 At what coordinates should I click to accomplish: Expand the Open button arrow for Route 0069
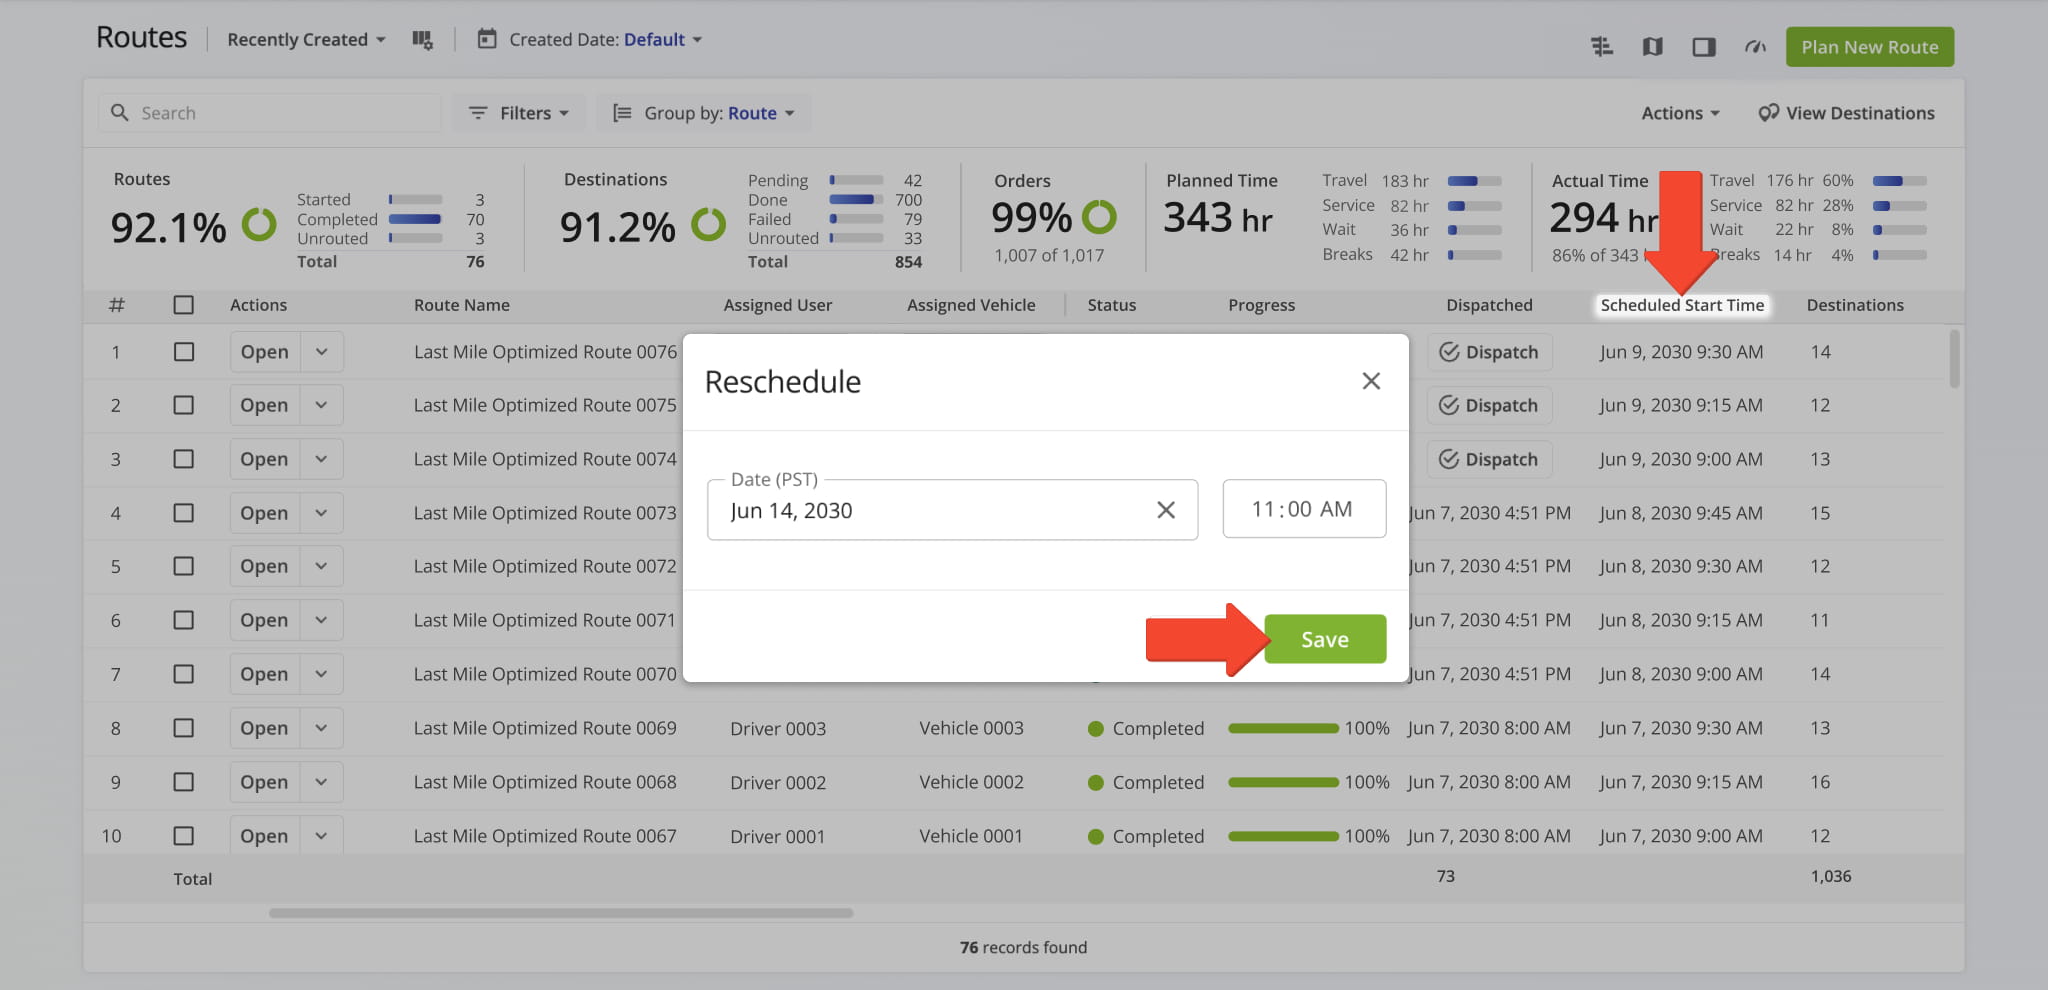coord(321,728)
